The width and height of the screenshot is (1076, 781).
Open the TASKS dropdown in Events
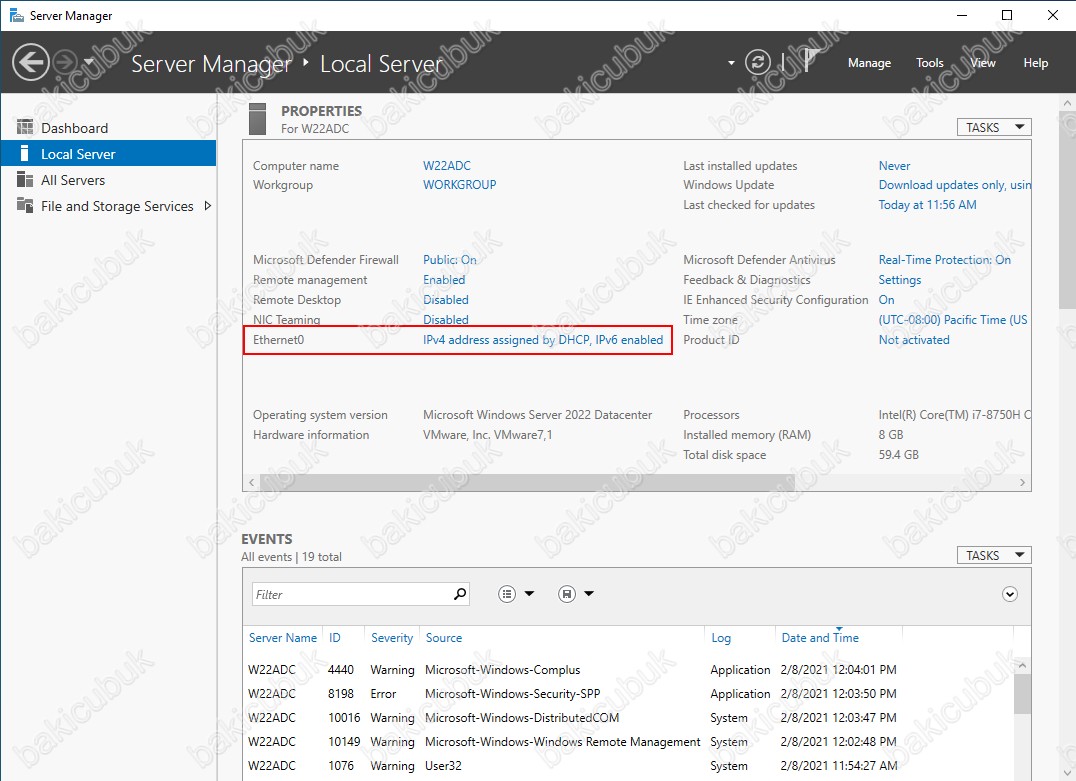[x=994, y=555]
